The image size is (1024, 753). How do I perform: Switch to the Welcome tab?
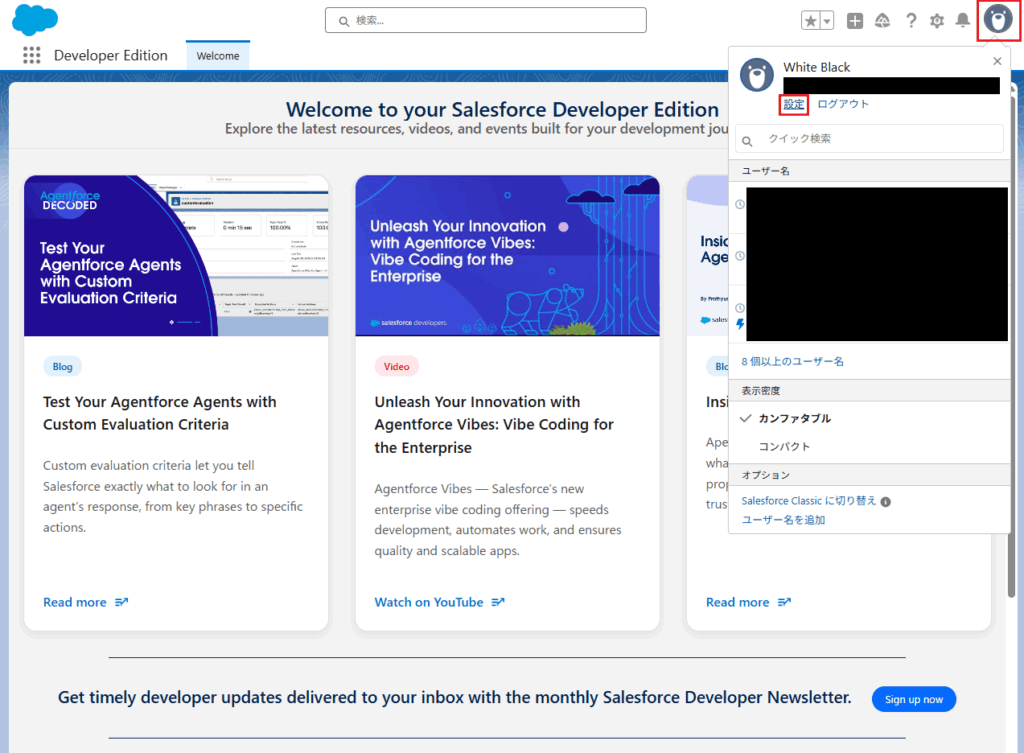pos(217,56)
